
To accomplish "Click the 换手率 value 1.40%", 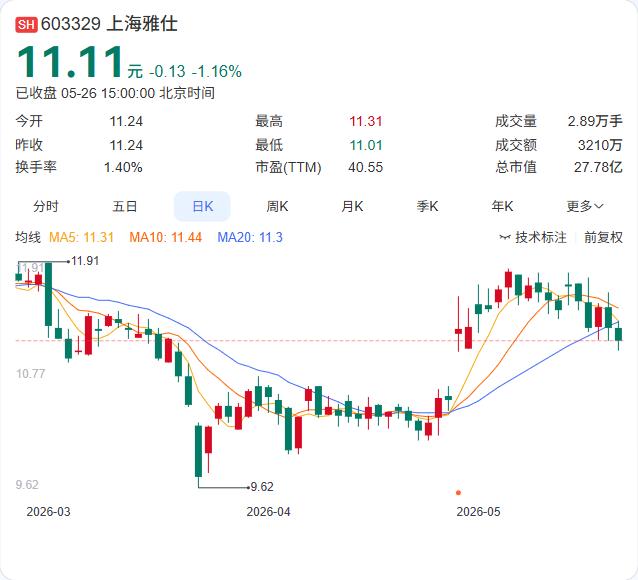I will 123,167.
